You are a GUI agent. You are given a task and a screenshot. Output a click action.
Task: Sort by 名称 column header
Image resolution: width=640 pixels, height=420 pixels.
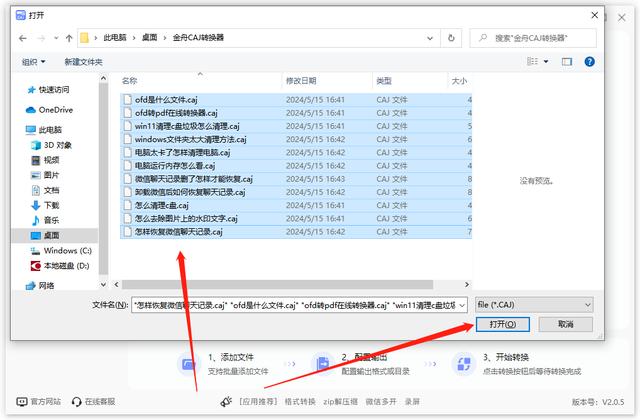pyautogui.click(x=130, y=81)
